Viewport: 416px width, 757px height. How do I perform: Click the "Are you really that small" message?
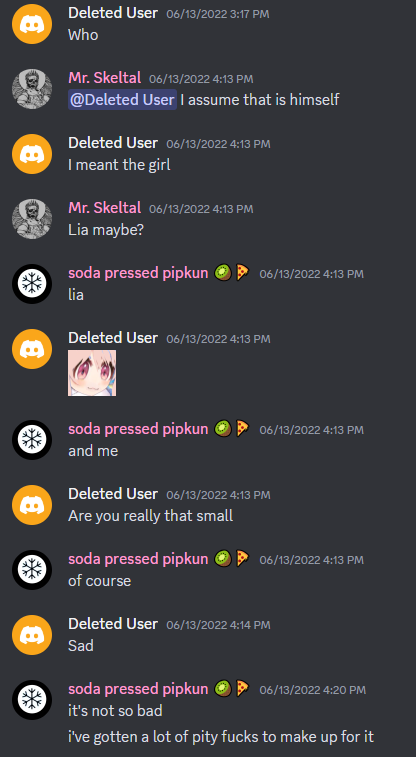151,516
